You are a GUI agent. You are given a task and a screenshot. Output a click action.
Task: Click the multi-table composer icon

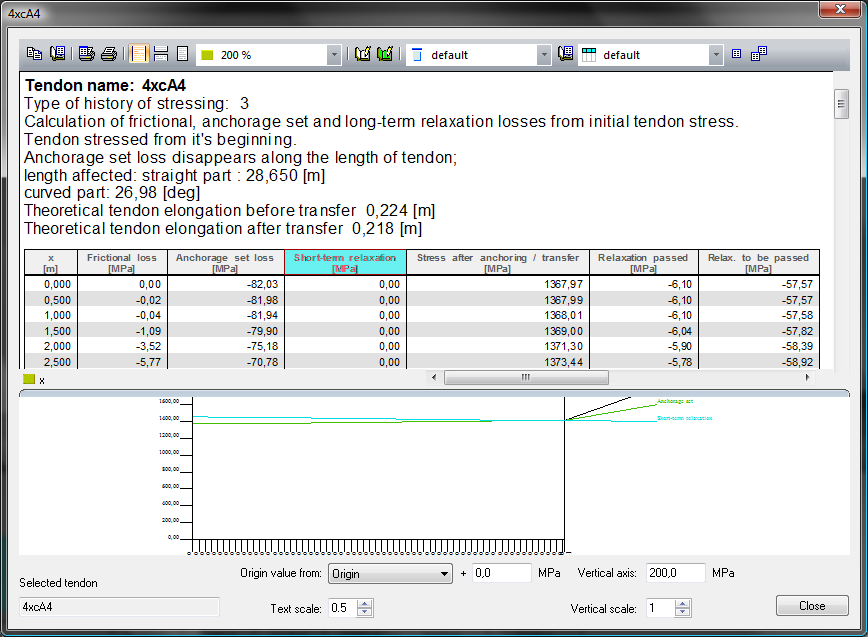point(759,54)
